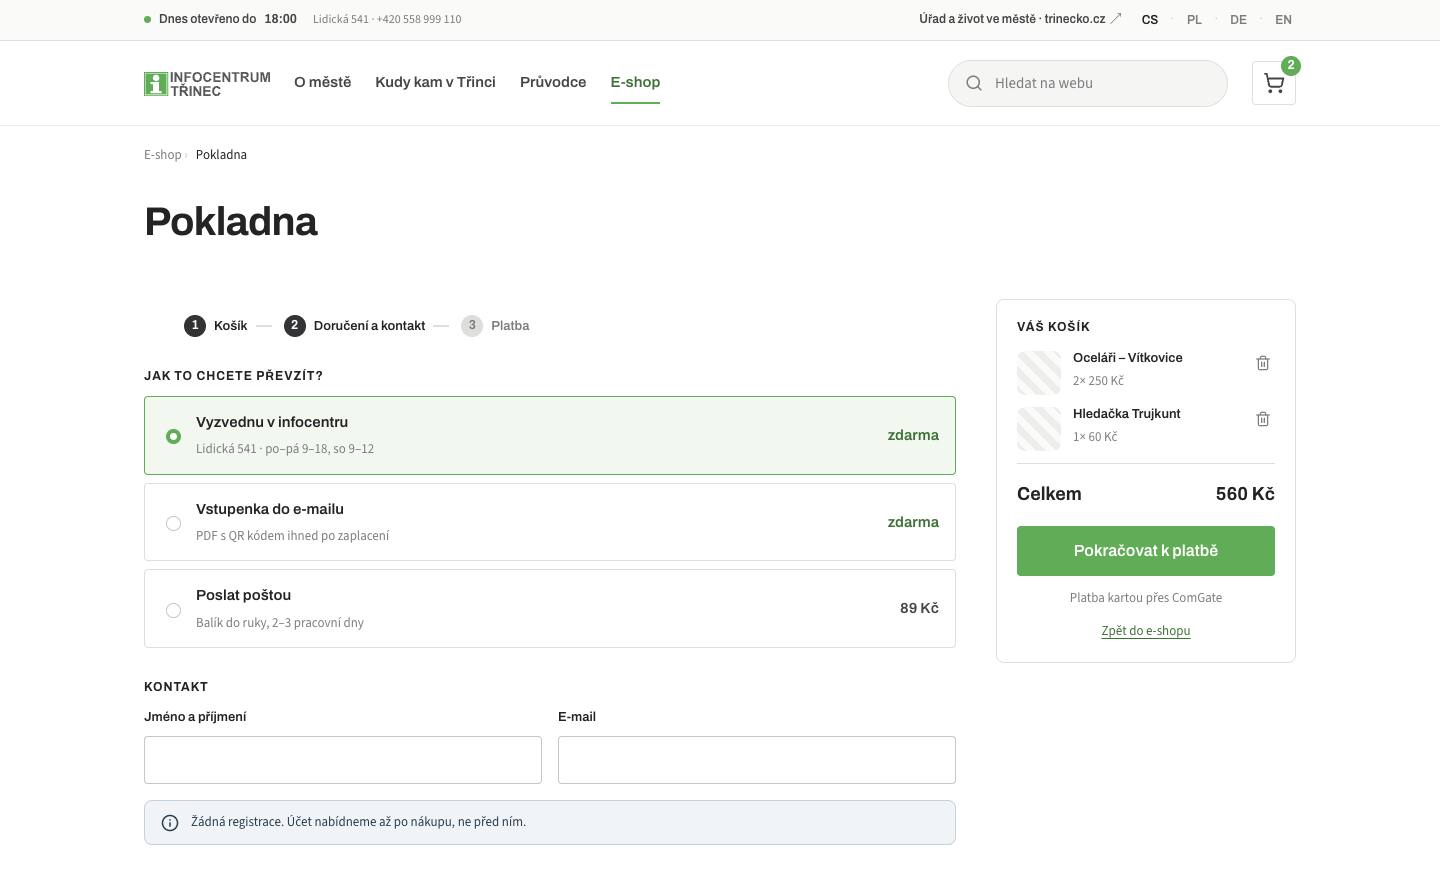1440x880 pixels.
Task: Click the Oceláři – Vítkovice product thumbnail
Action: coord(1039,373)
